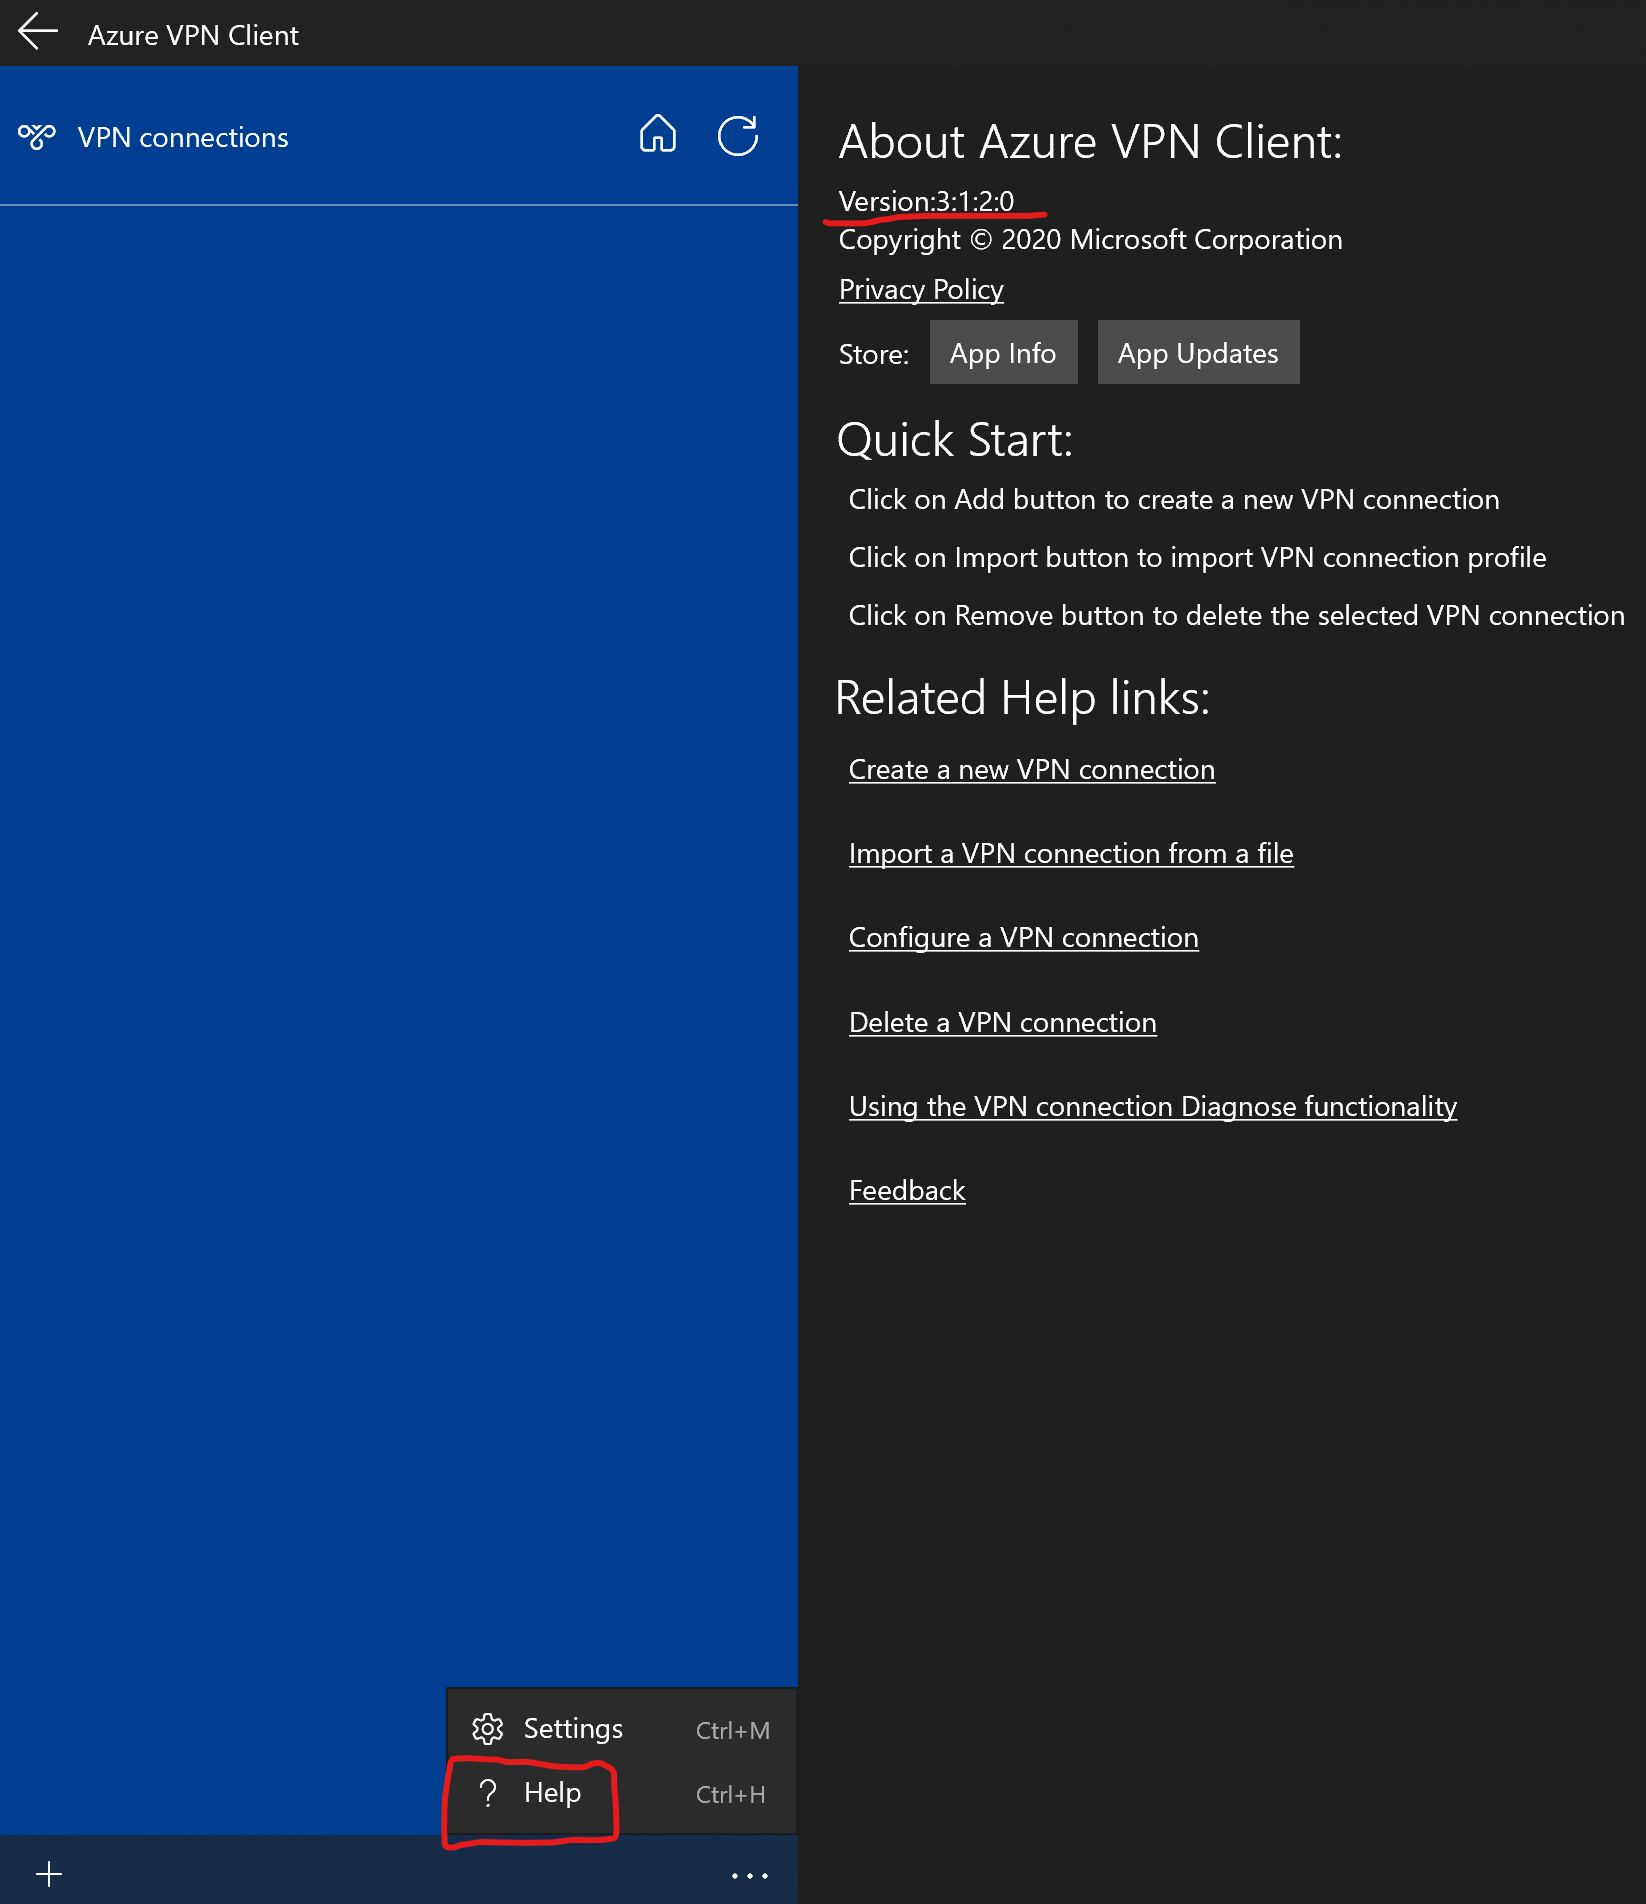Open Create a new VPN connection link
Image resolution: width=1646 pixels, height=1904 pixels.
click(x=1031, y=769)
